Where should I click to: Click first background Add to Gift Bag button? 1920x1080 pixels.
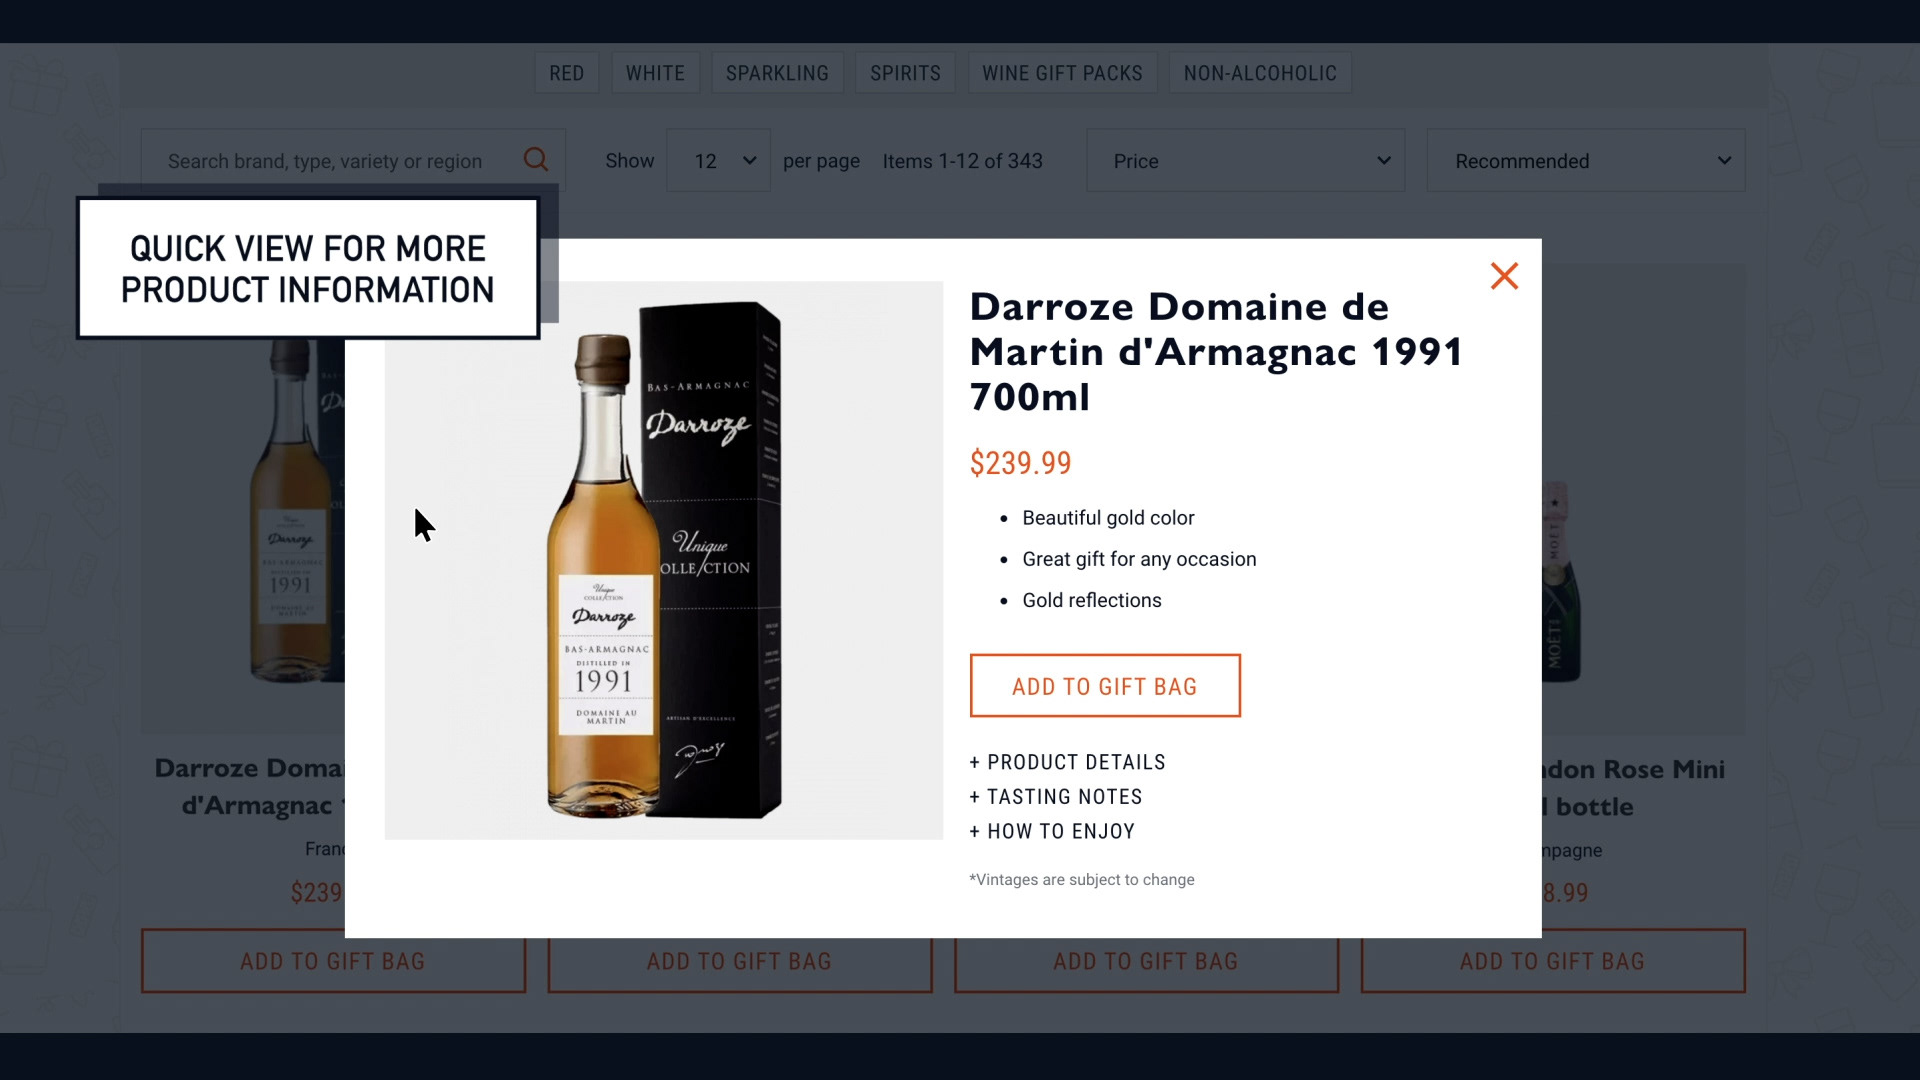333,961
